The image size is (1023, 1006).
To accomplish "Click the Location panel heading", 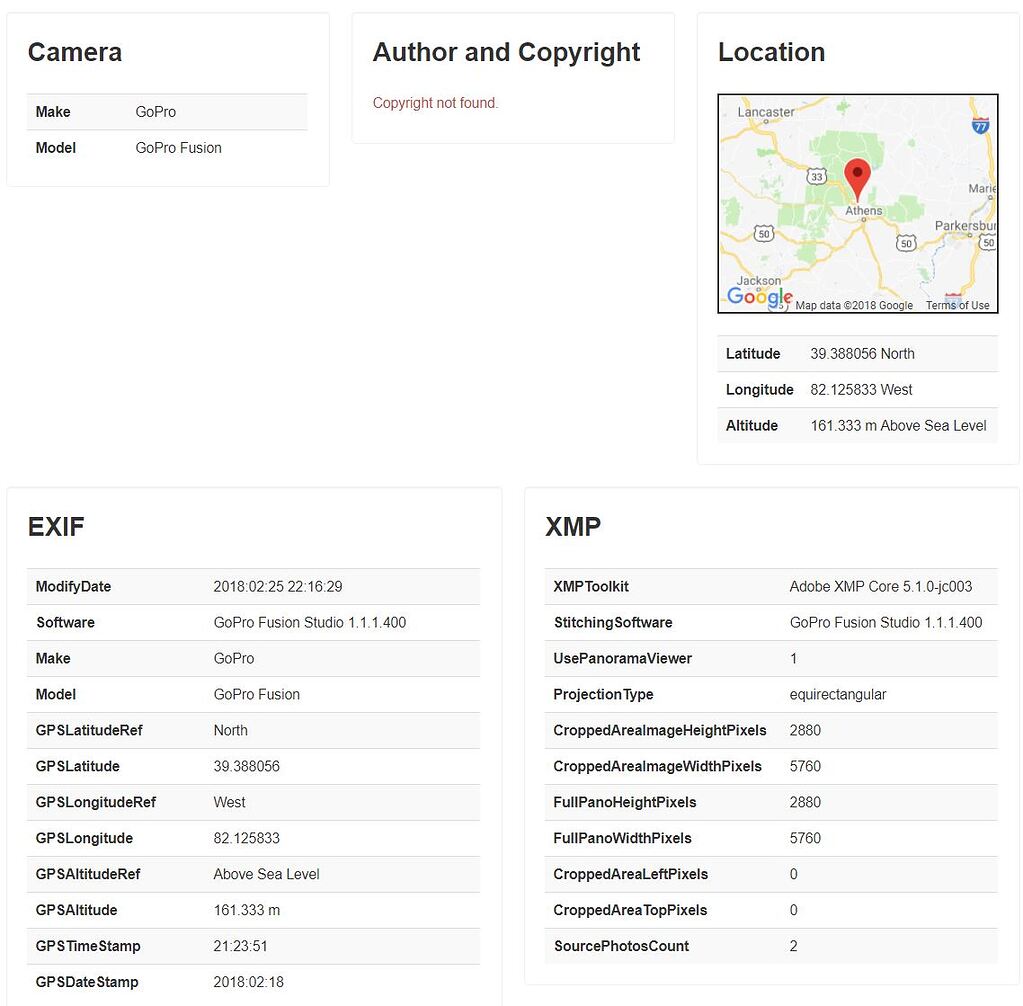I will click(771, 52).
